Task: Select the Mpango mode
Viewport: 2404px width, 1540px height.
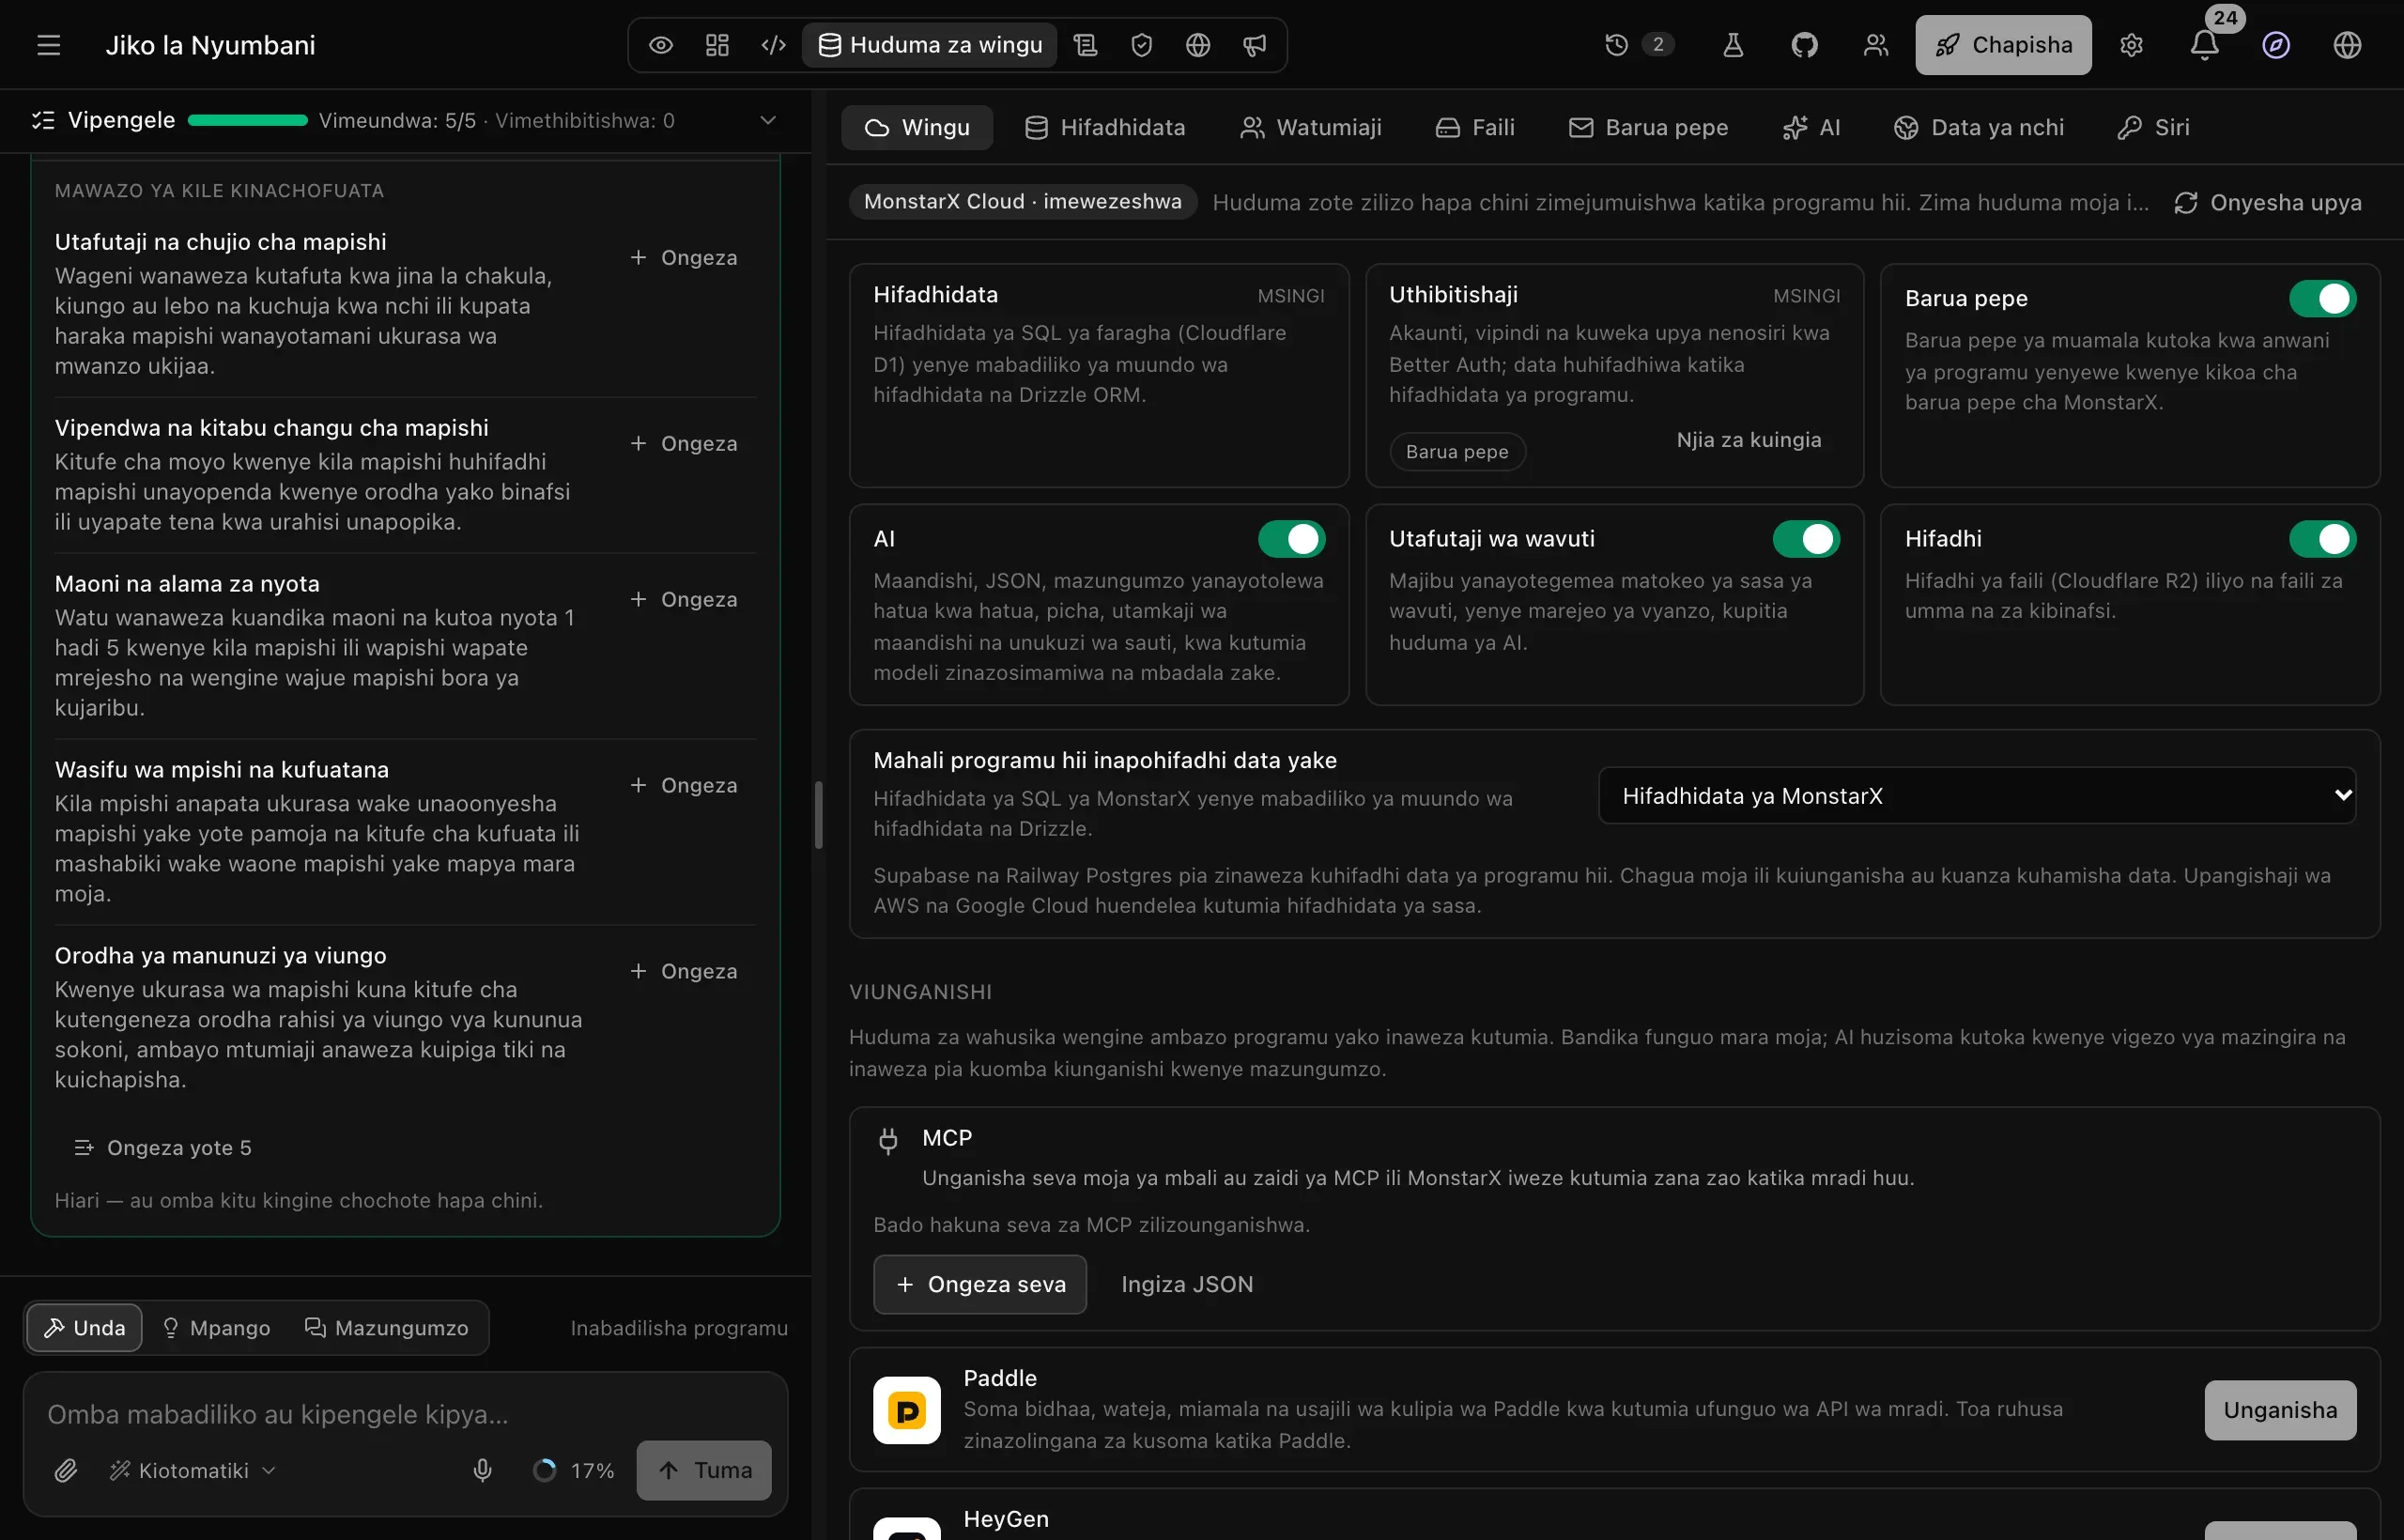Action: coord(216,1328)
